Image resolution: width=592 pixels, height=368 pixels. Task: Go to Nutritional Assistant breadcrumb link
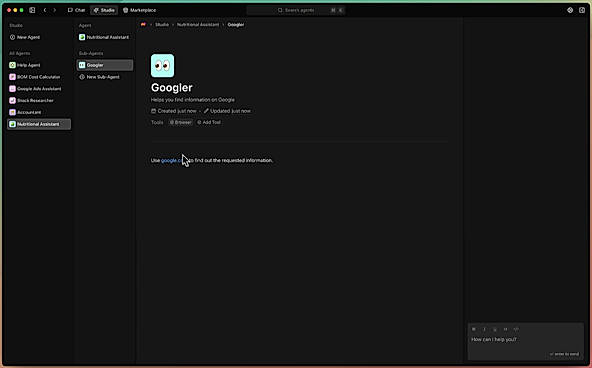(198, 25)
